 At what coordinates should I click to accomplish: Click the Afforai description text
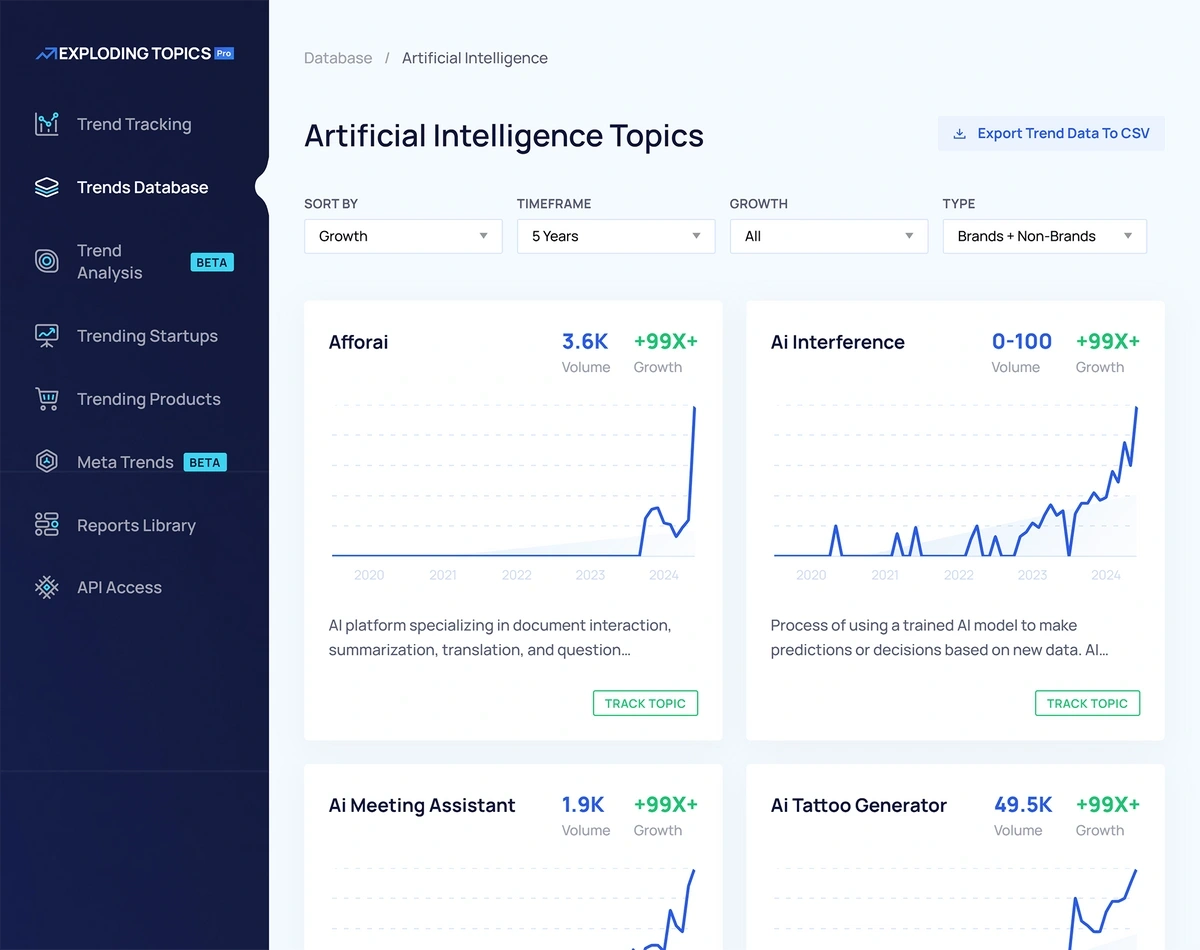500,638
